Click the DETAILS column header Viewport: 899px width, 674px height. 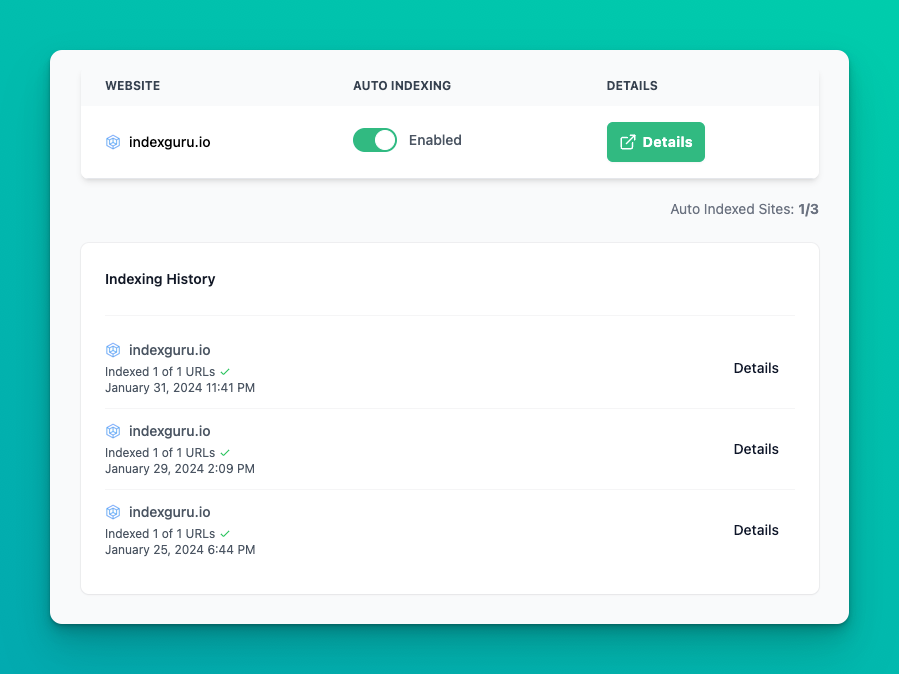[x=631, y=86]
